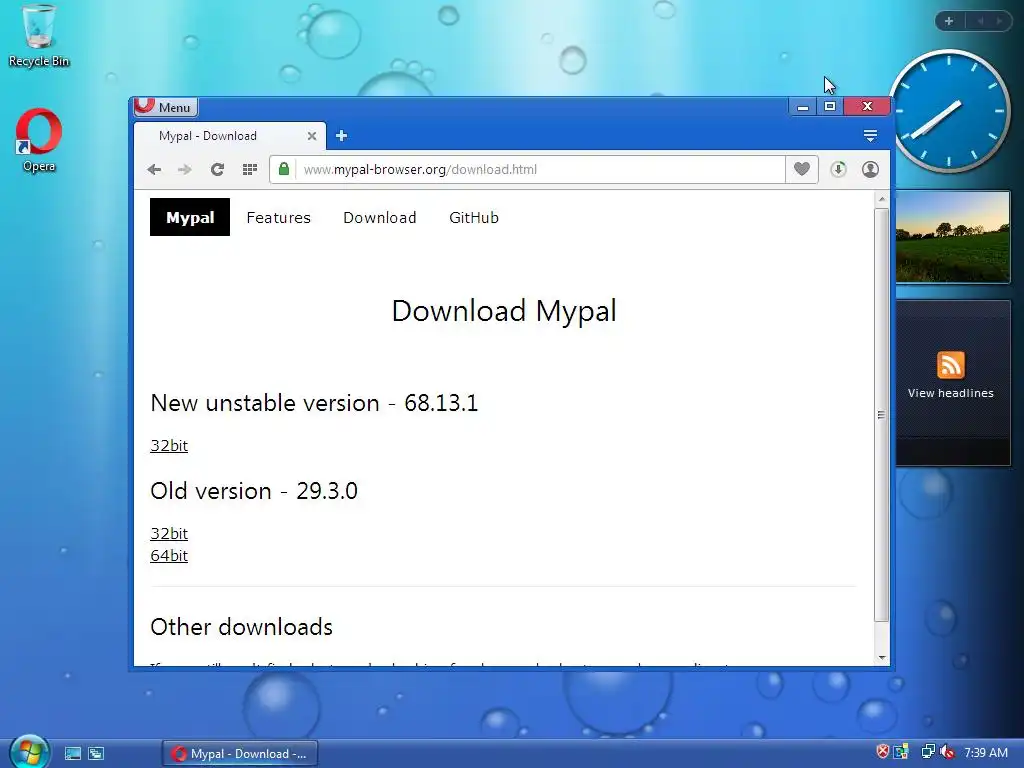This screenshot has width=1024, height=768.
Task: Open the Features nav link
Action: point(278,217)
